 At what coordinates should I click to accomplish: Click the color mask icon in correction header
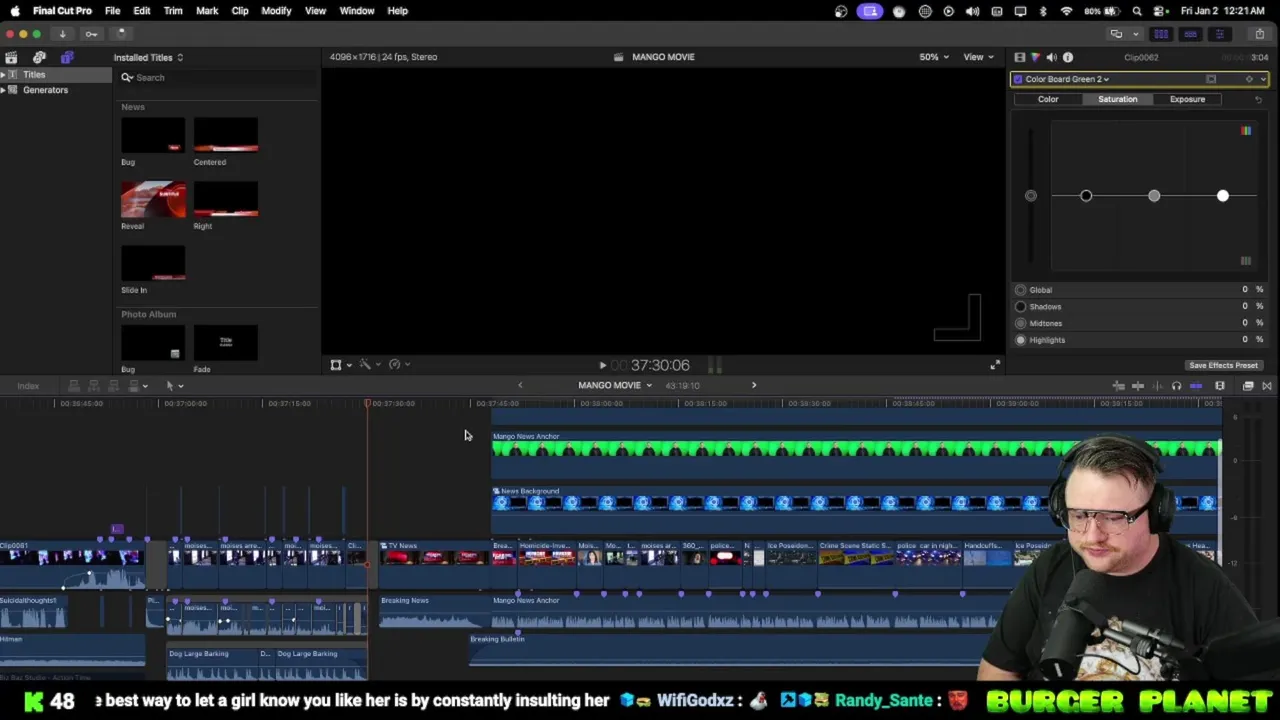pos(1211,79)
